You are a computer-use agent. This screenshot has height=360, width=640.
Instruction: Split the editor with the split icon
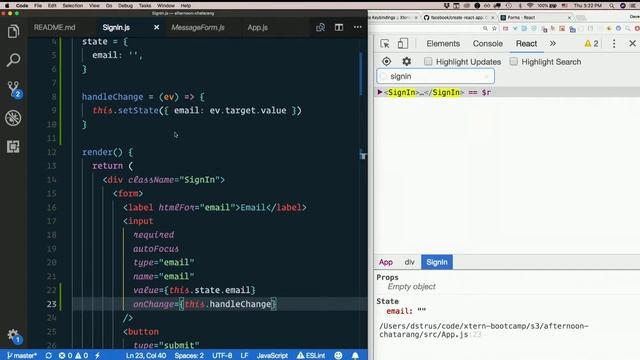coord(339,27)
